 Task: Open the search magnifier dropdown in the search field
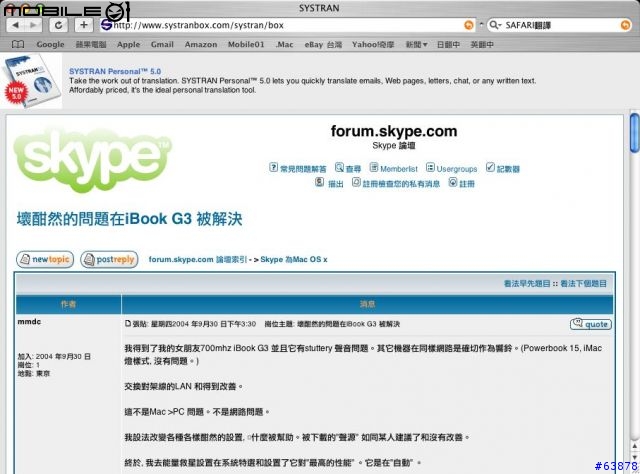[495, 25]
